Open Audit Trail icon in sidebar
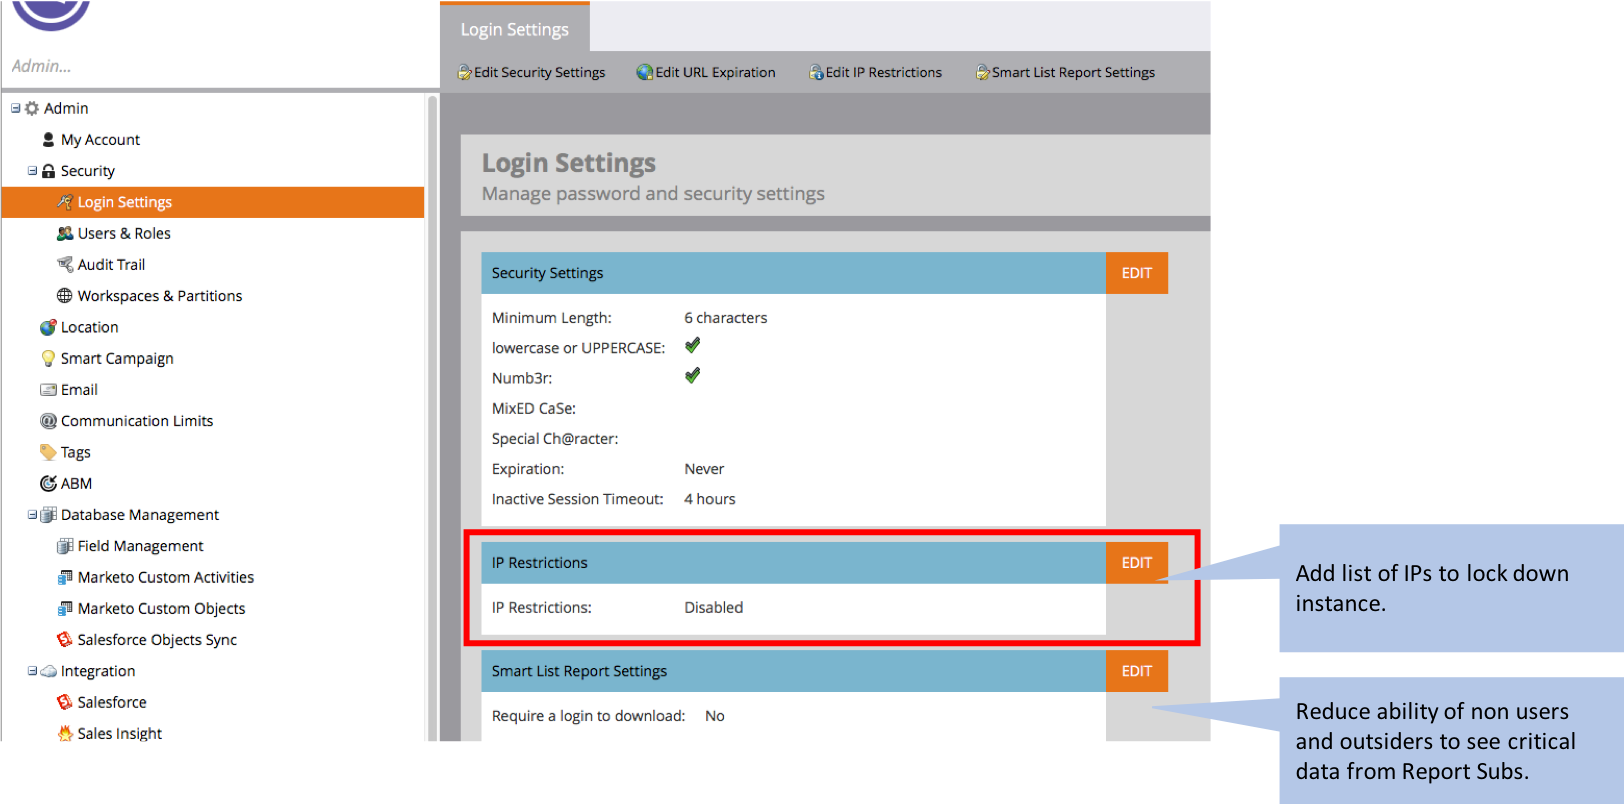Viewport: 1624px width, 804px height. (65, 264)
